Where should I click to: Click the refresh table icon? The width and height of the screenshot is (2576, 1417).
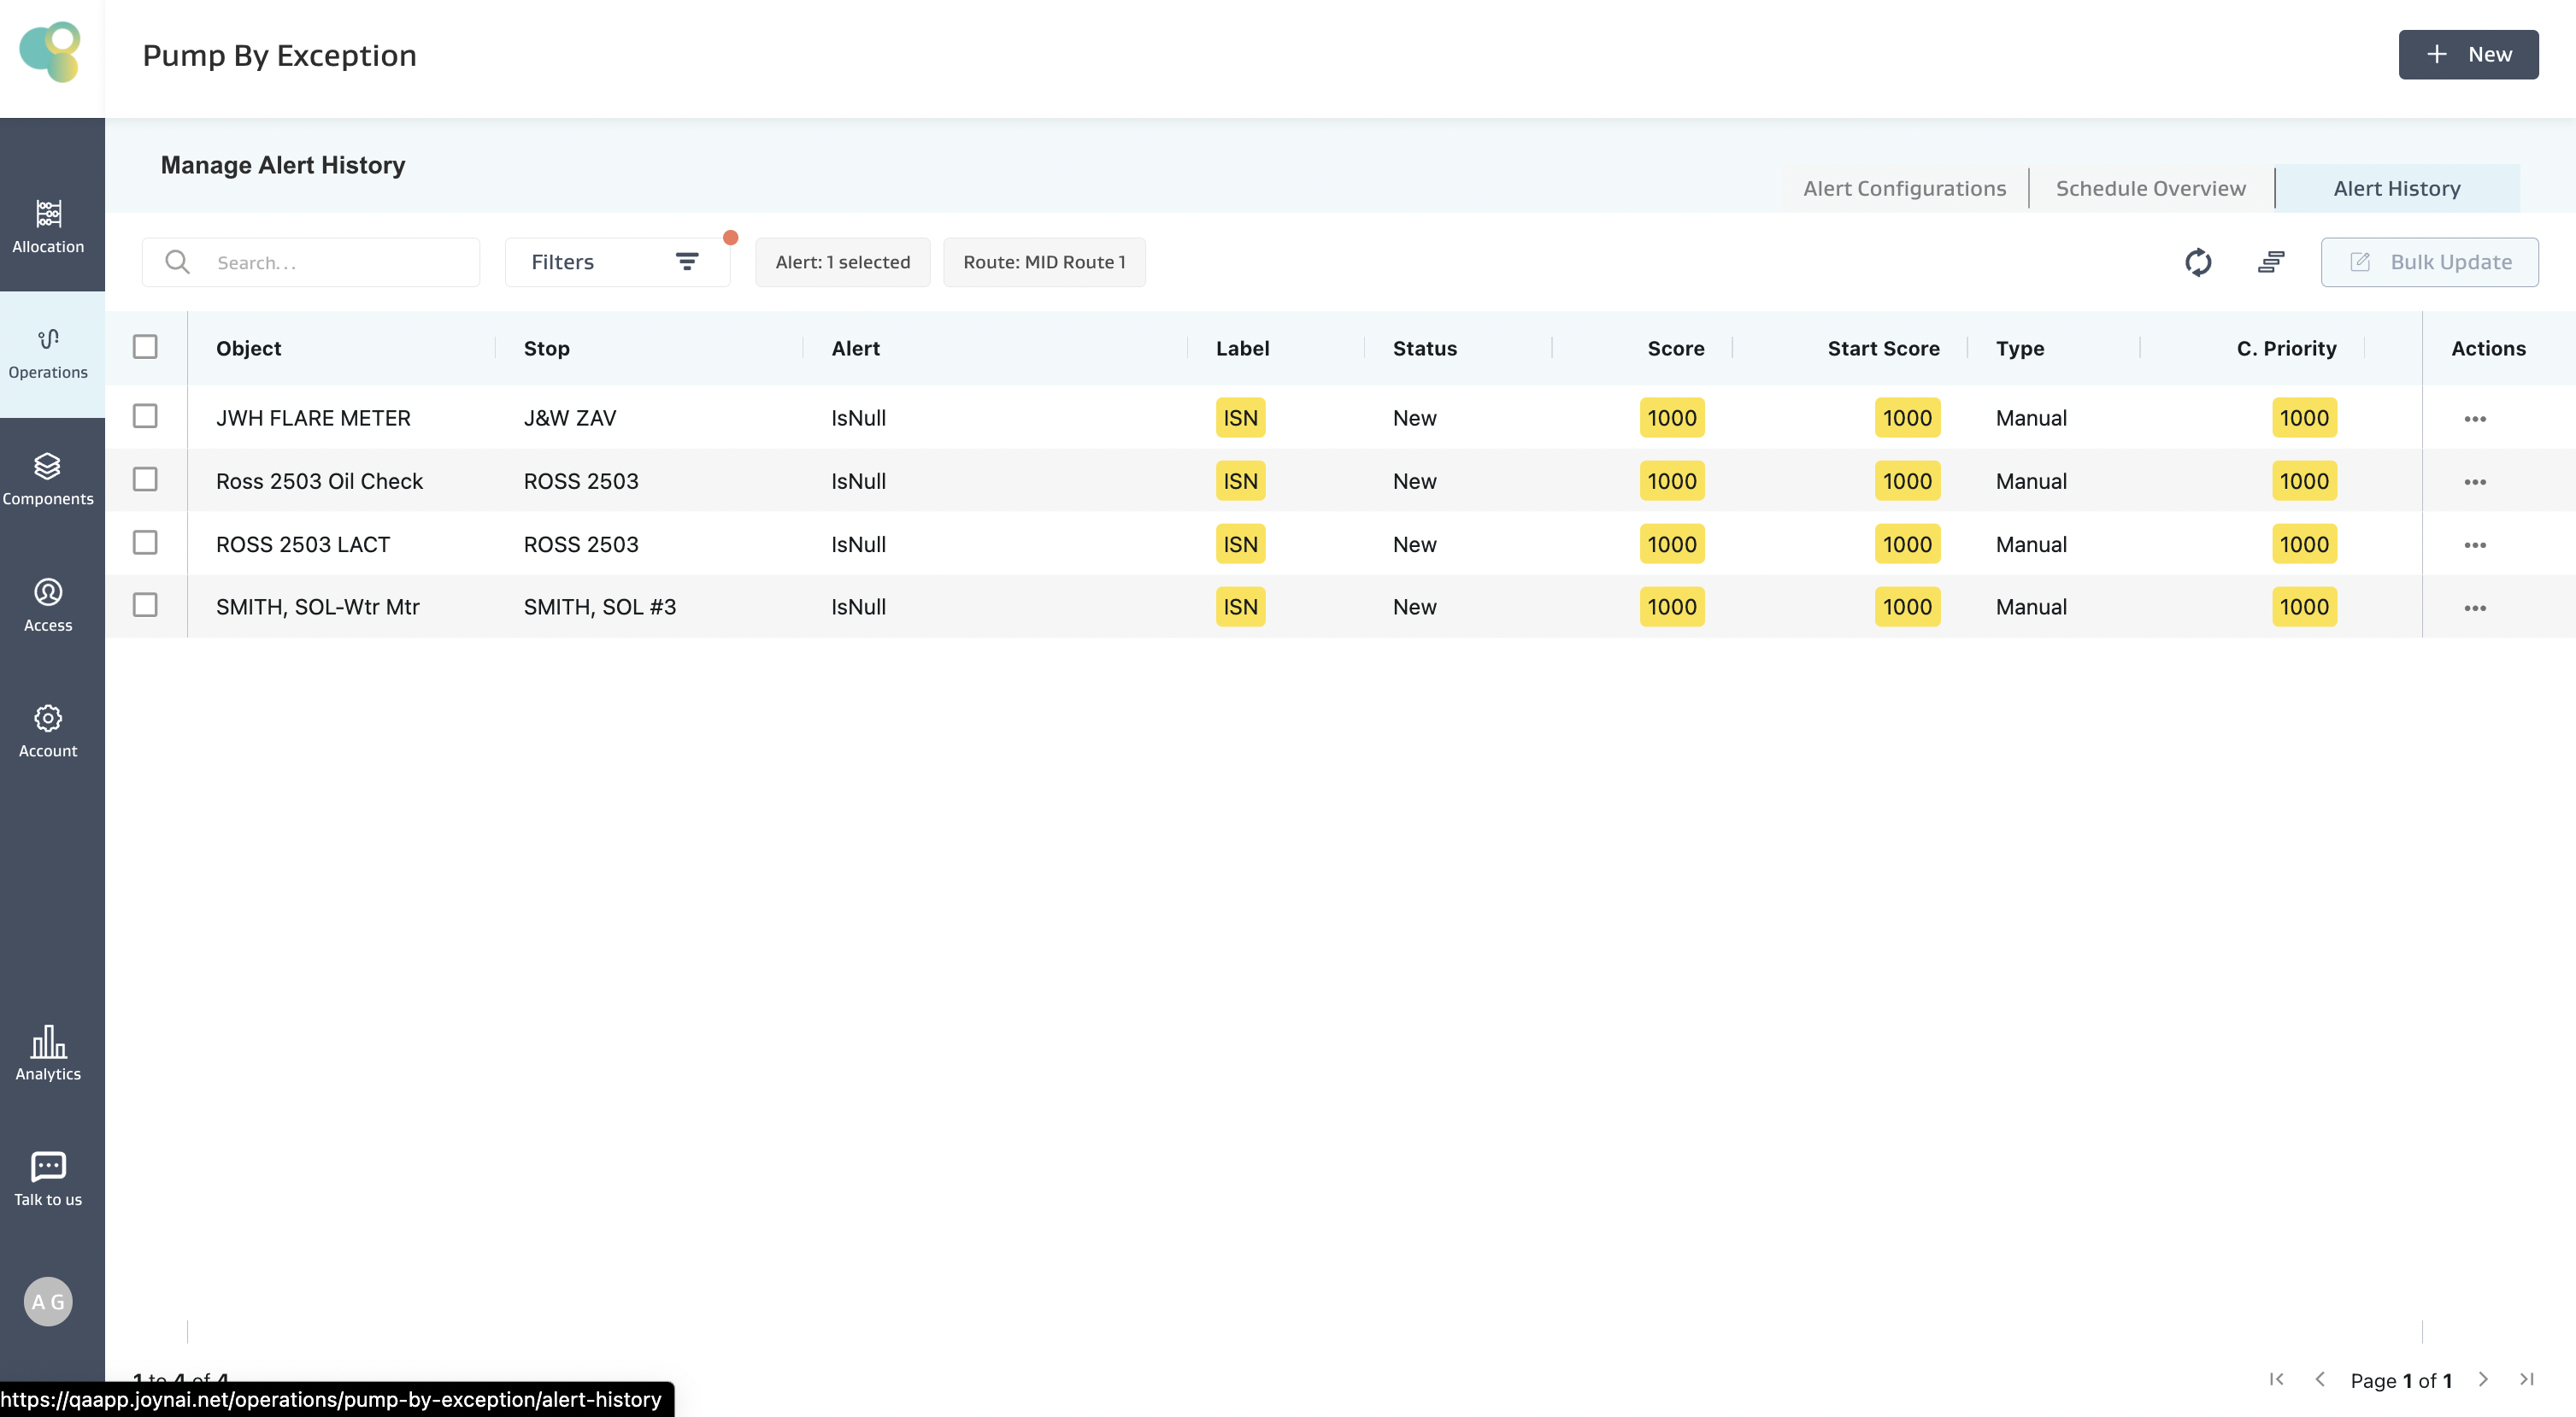click(2197, 262)
